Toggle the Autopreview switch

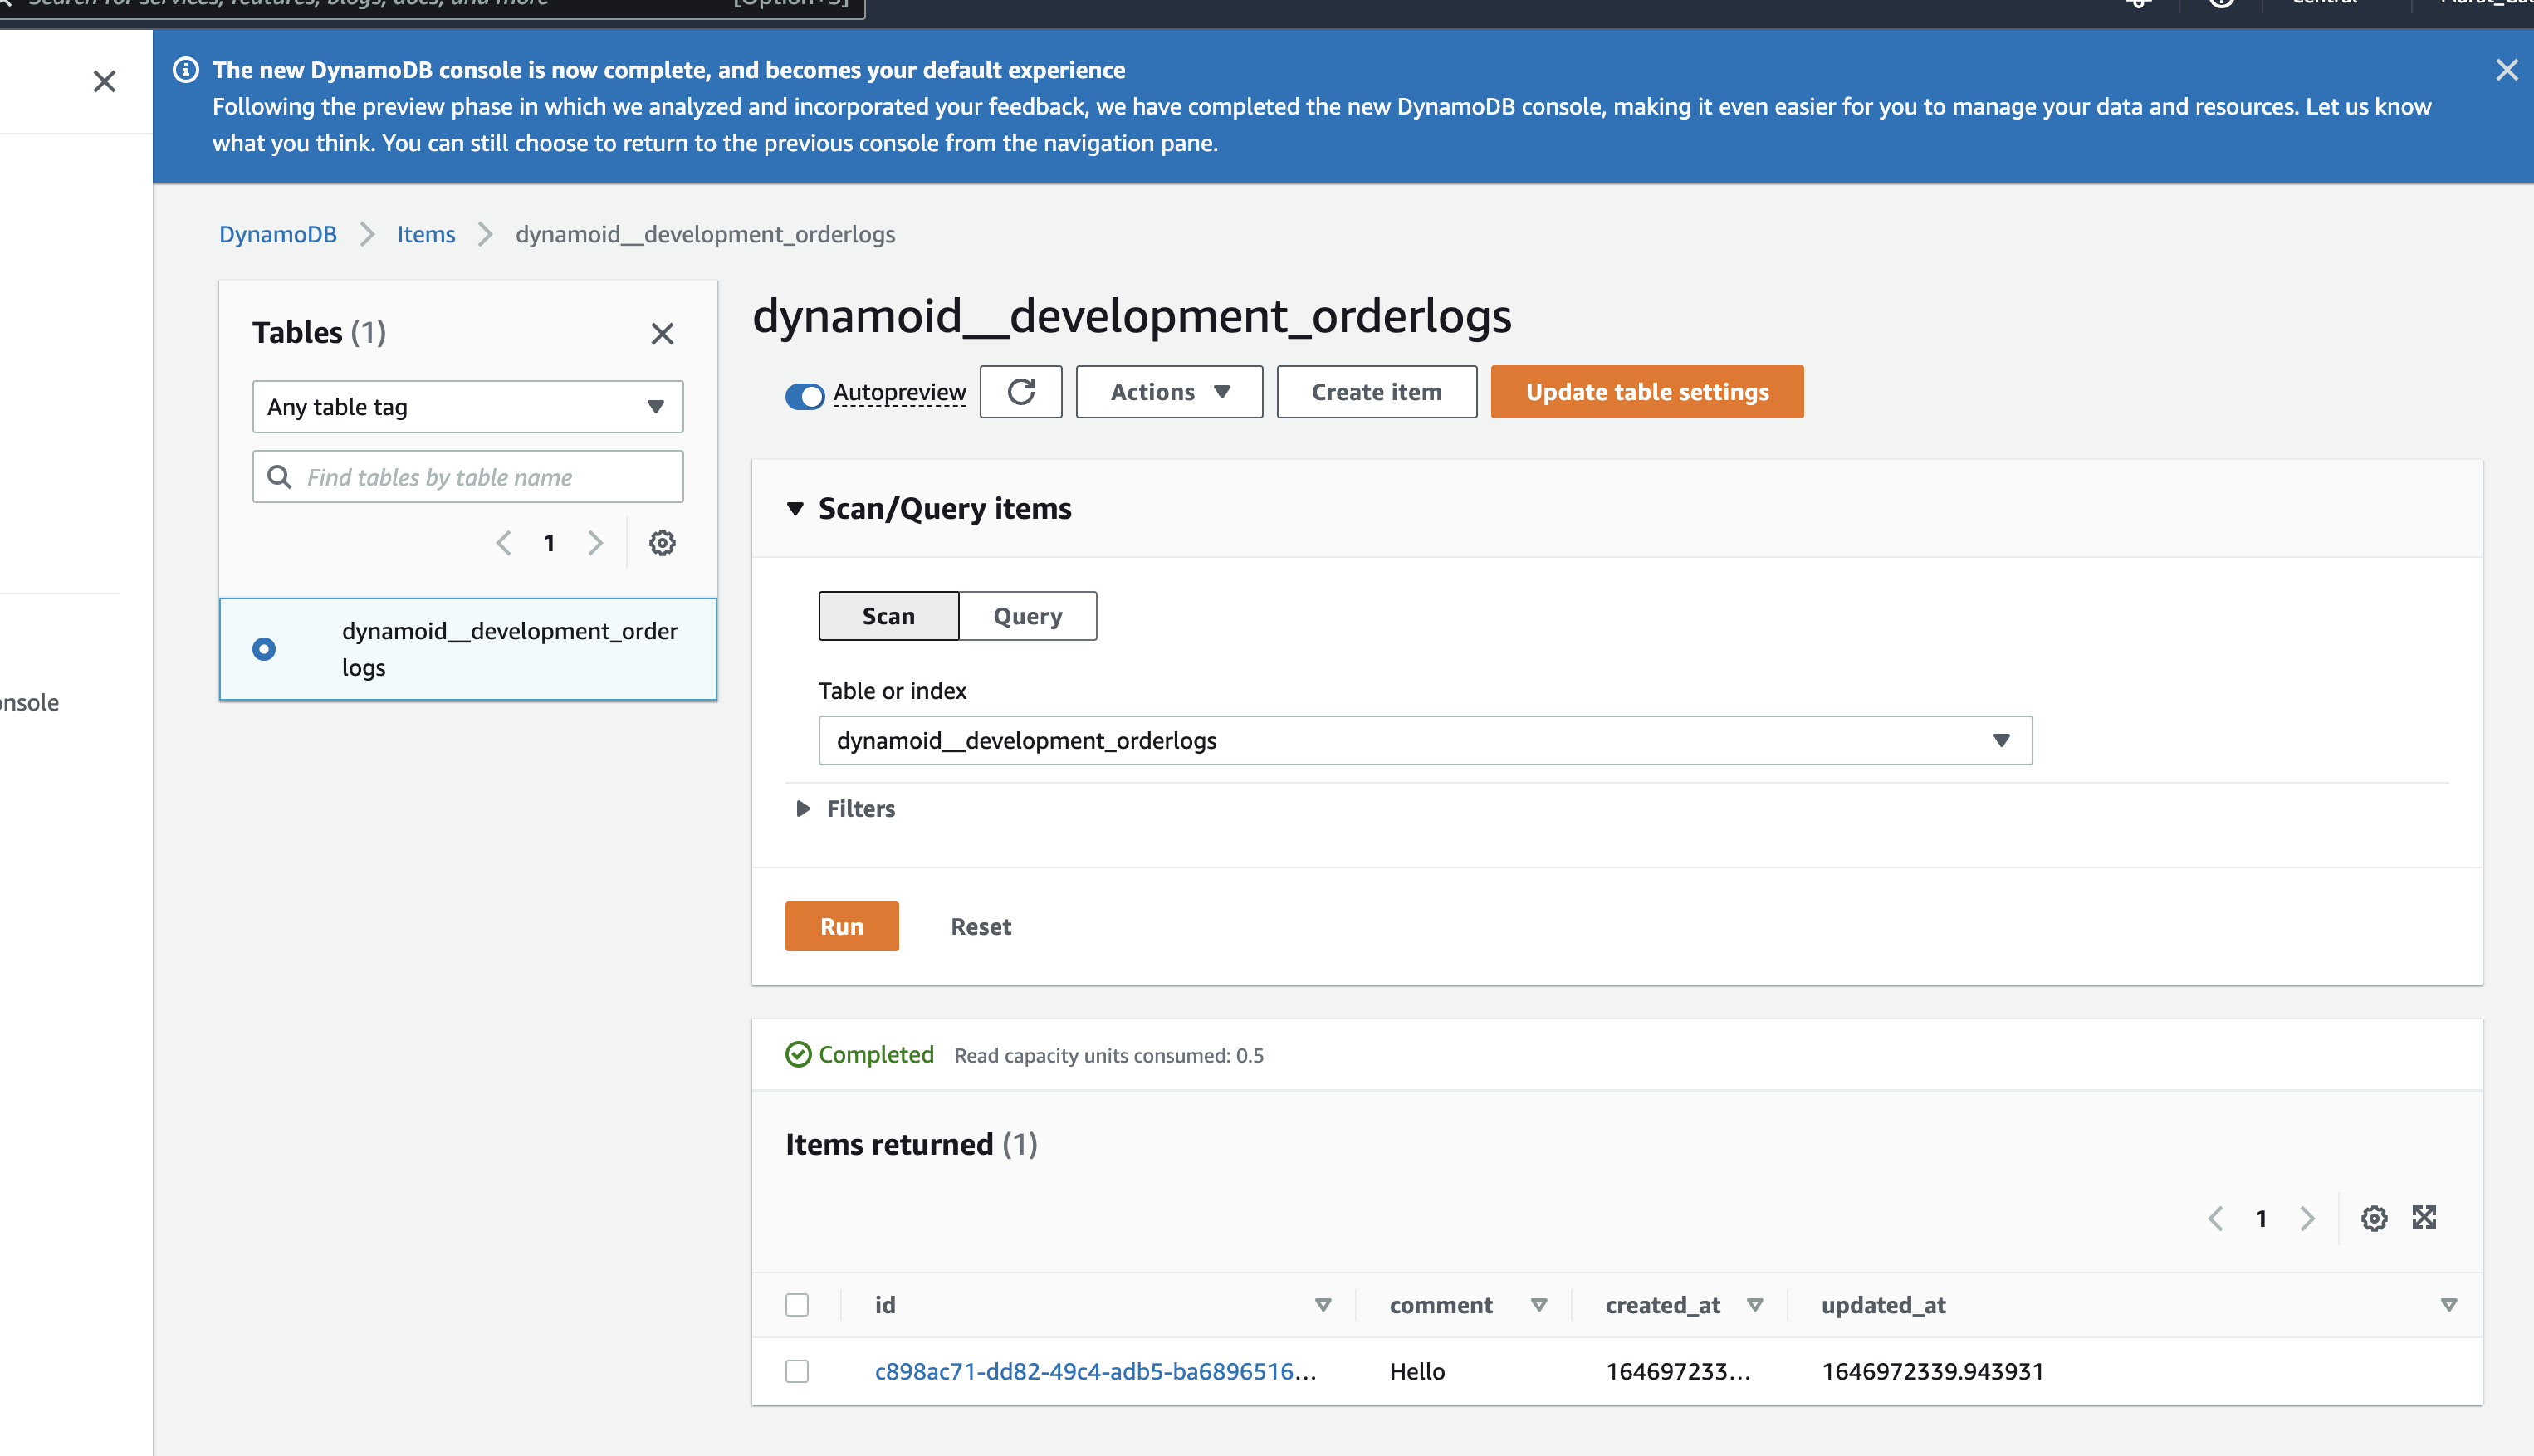[804, 396]
